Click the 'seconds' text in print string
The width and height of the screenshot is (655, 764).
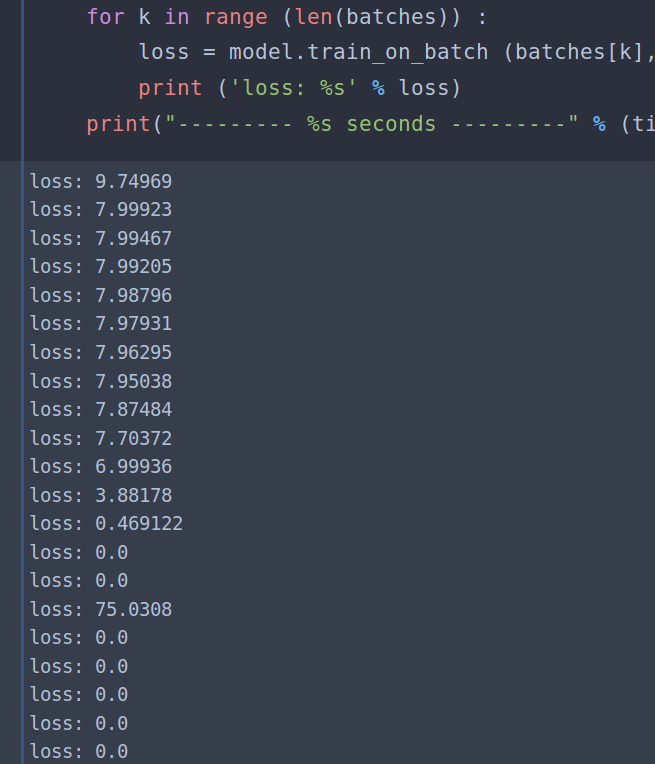(390, 124)
